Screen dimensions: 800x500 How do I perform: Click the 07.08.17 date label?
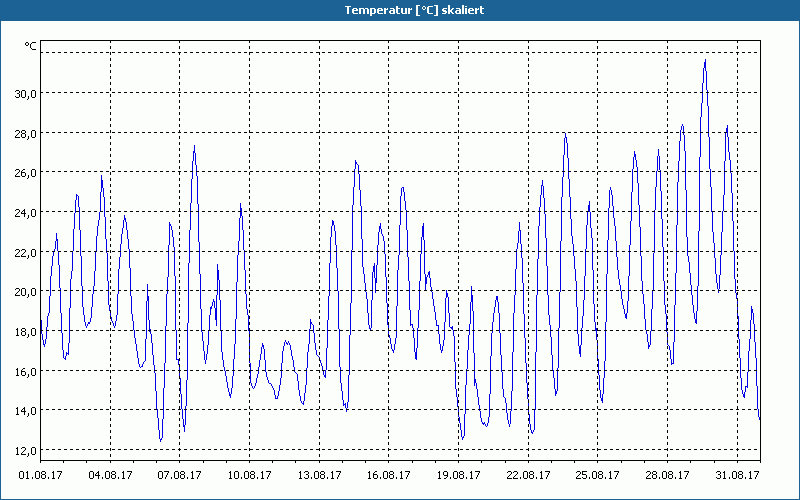tap(180, 476)
